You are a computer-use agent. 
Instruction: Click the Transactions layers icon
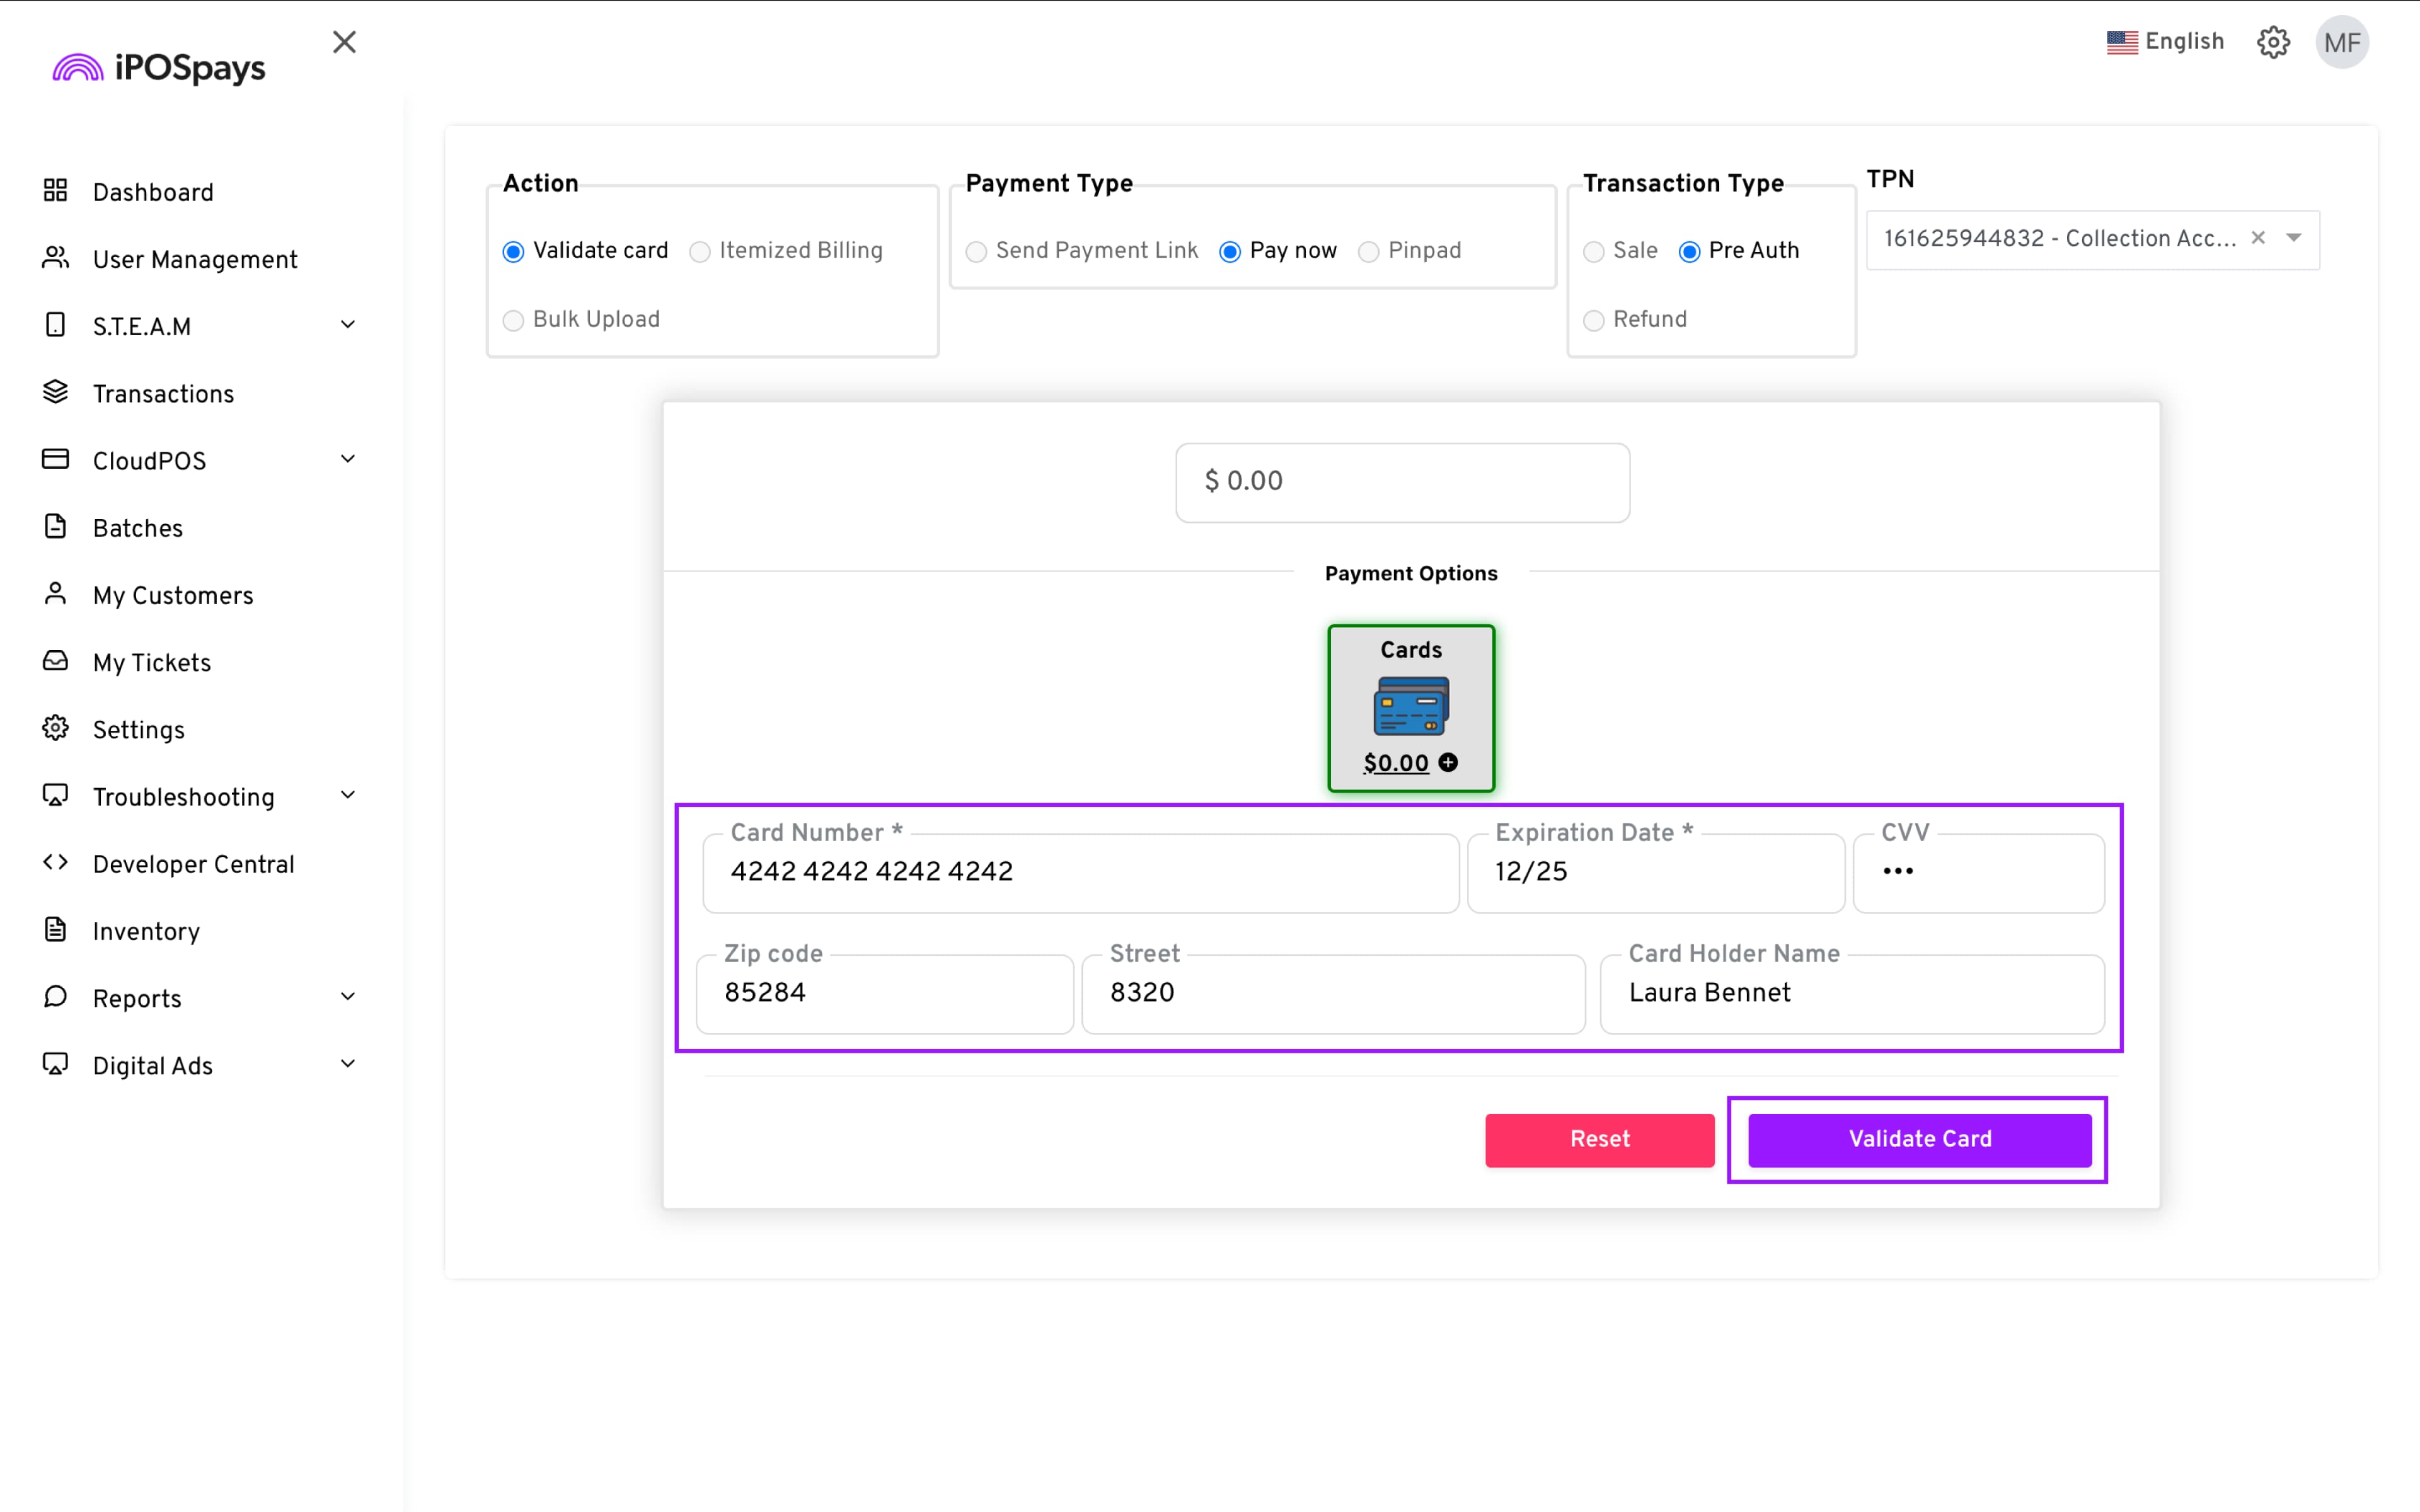pyautogui.click(x=55, y=392)
